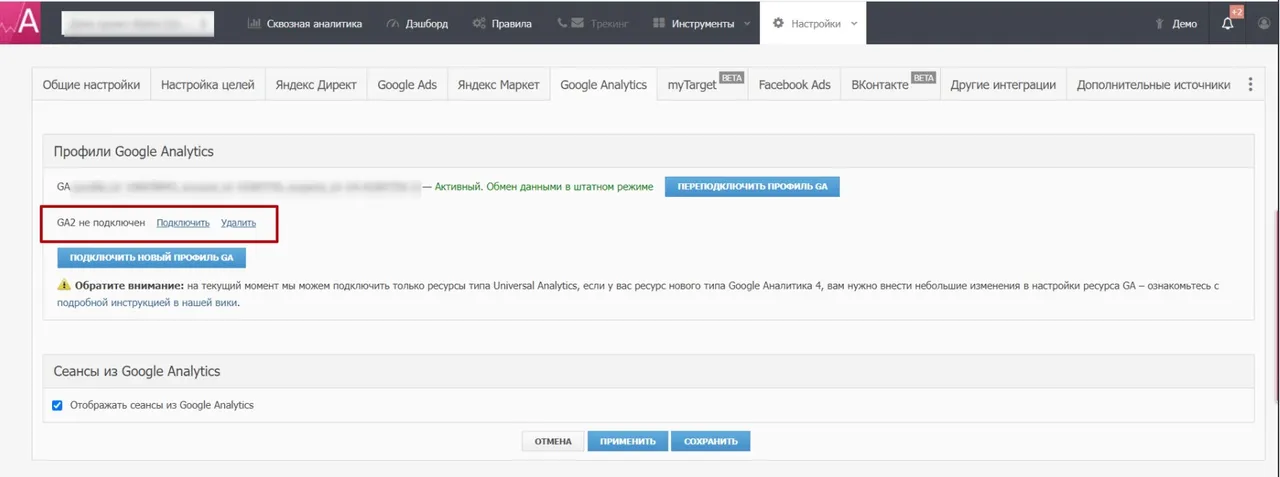
Task: Click the Применить button
Action: click(x=627, y=441)
